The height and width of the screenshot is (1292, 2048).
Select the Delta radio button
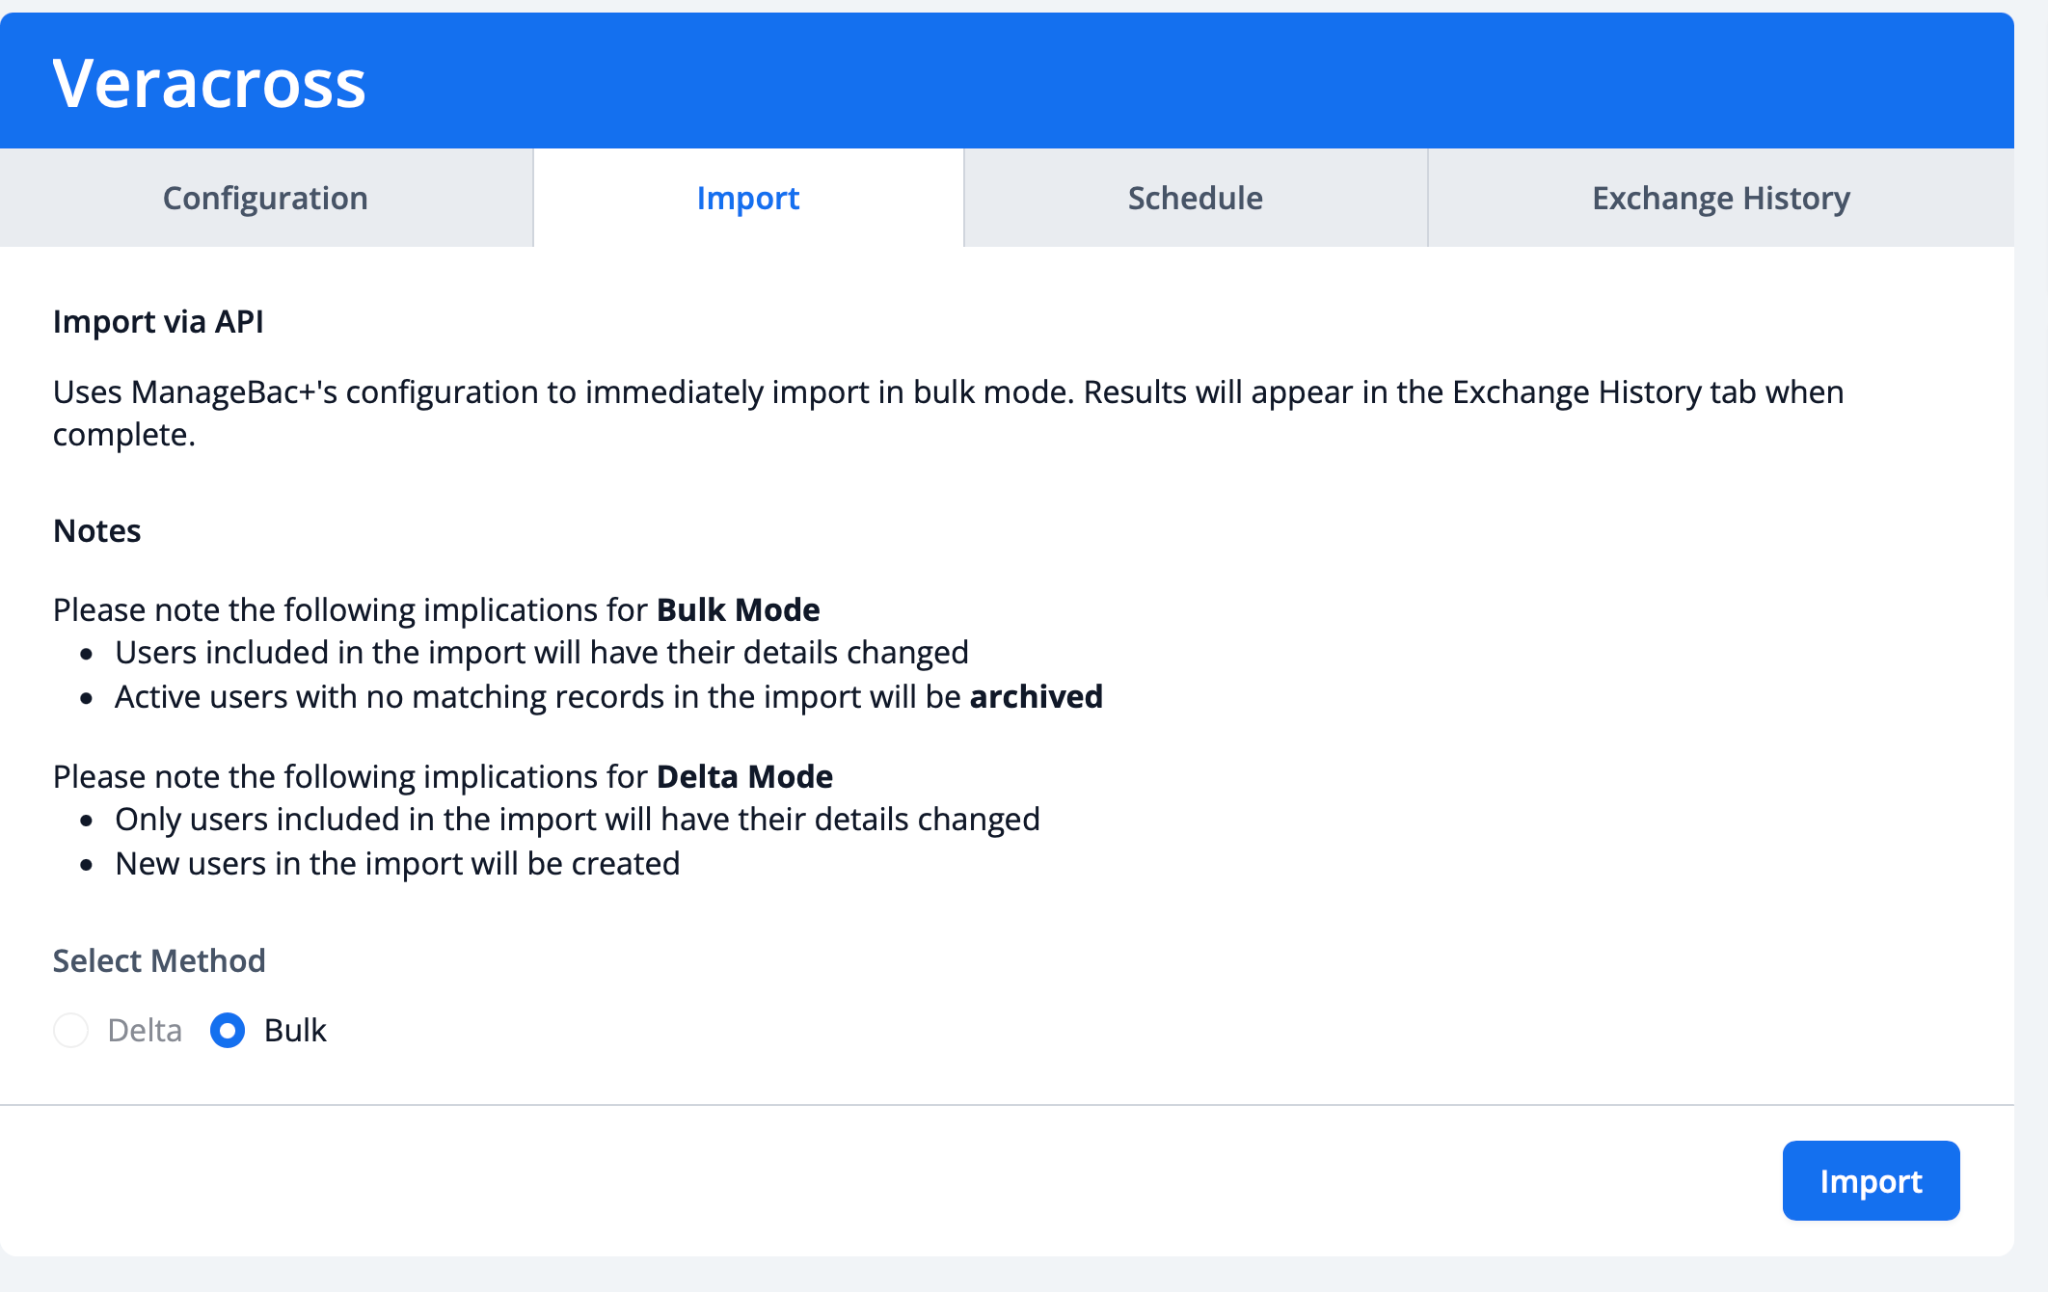[71, 1030]
